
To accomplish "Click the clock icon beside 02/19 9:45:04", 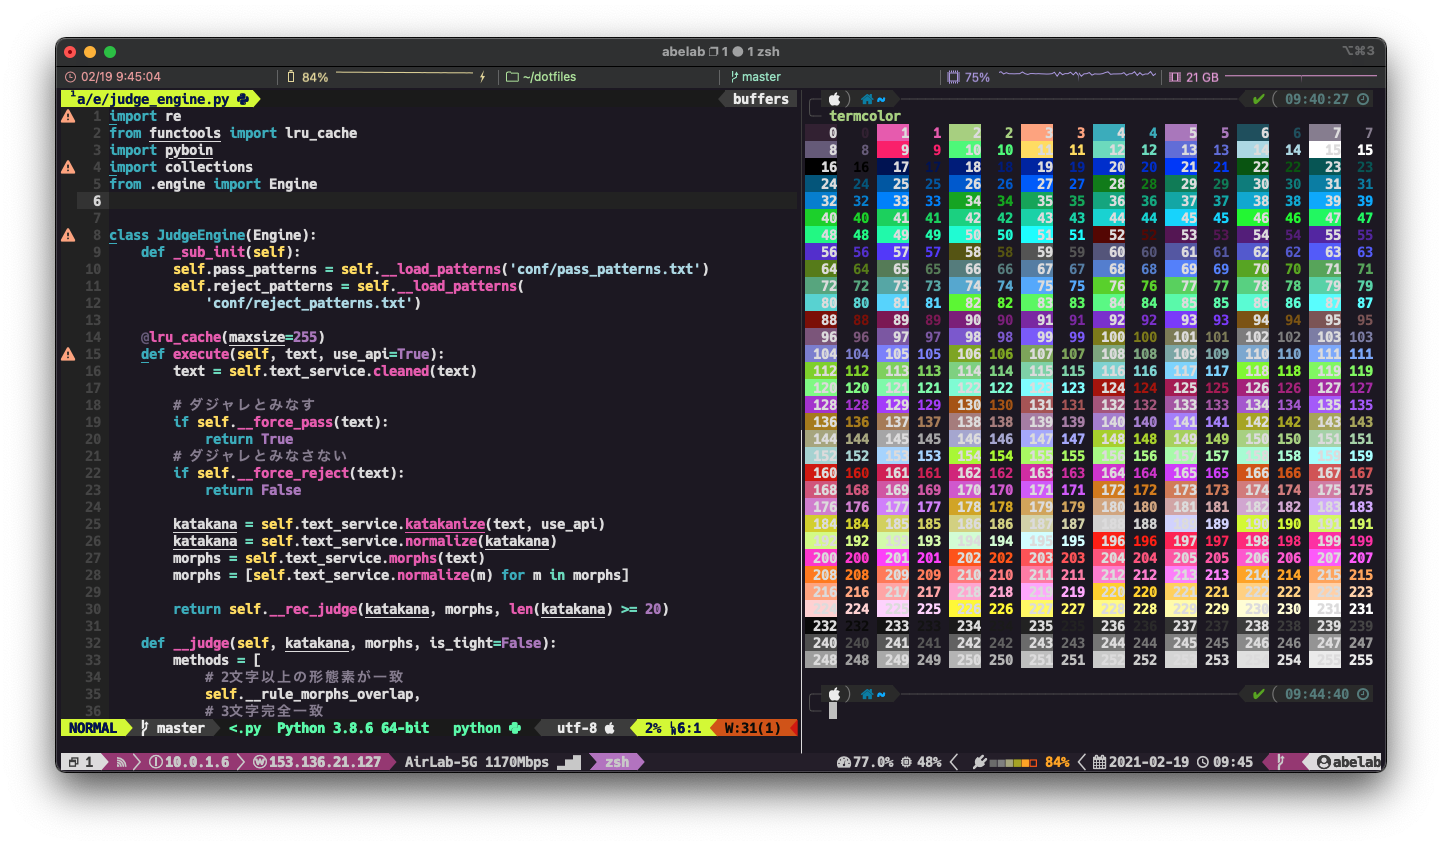I will pos(70,77).
